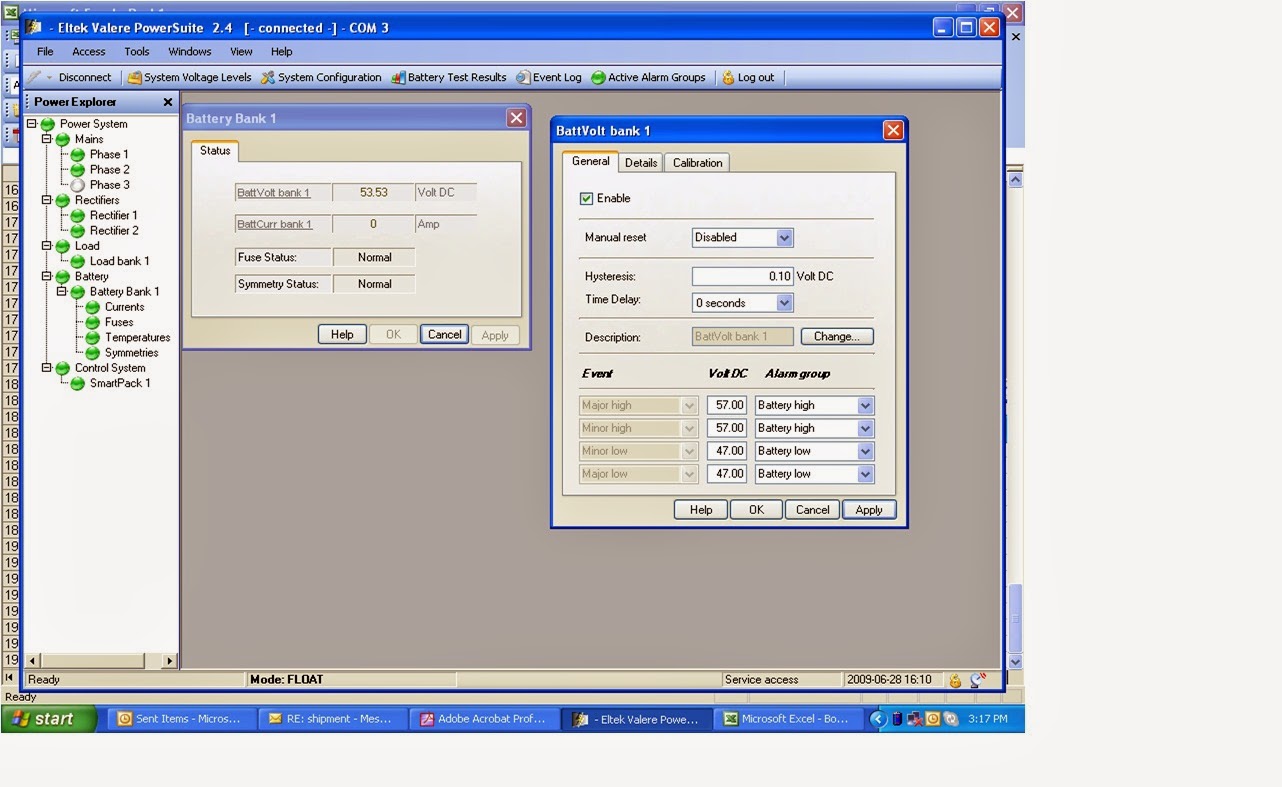Select Phase 1 green status icon
This screenshot has width=1282, height=787.
click(x=78, y=155)
